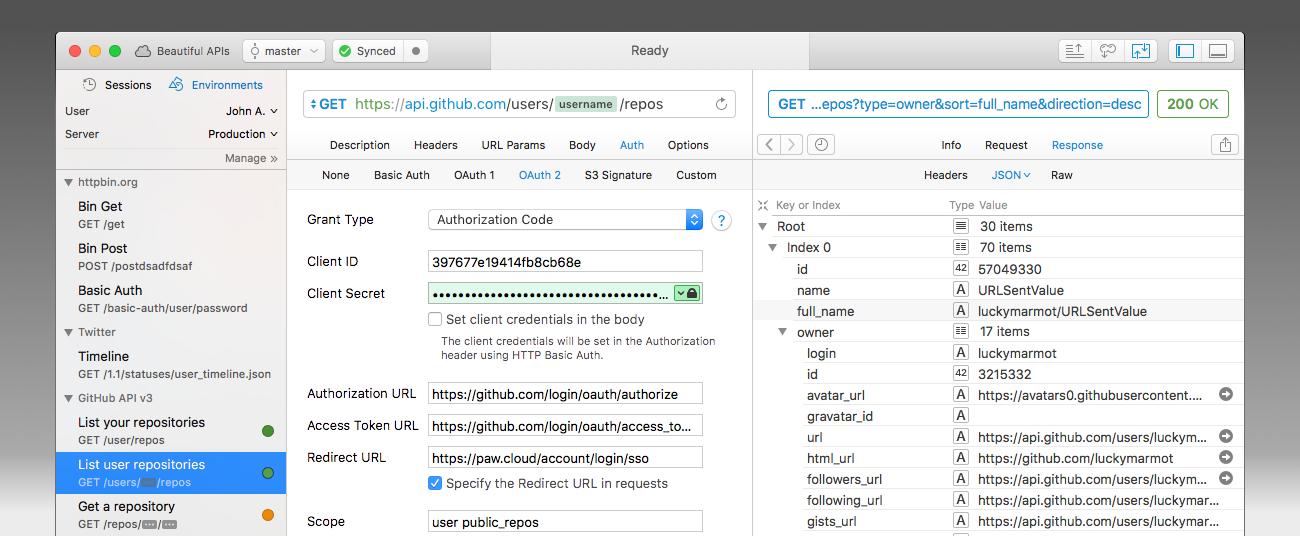Viewport: 1300px width, 536px height.
Task: Select Bin Get request in sidebar
Action: tap(171, 214)
